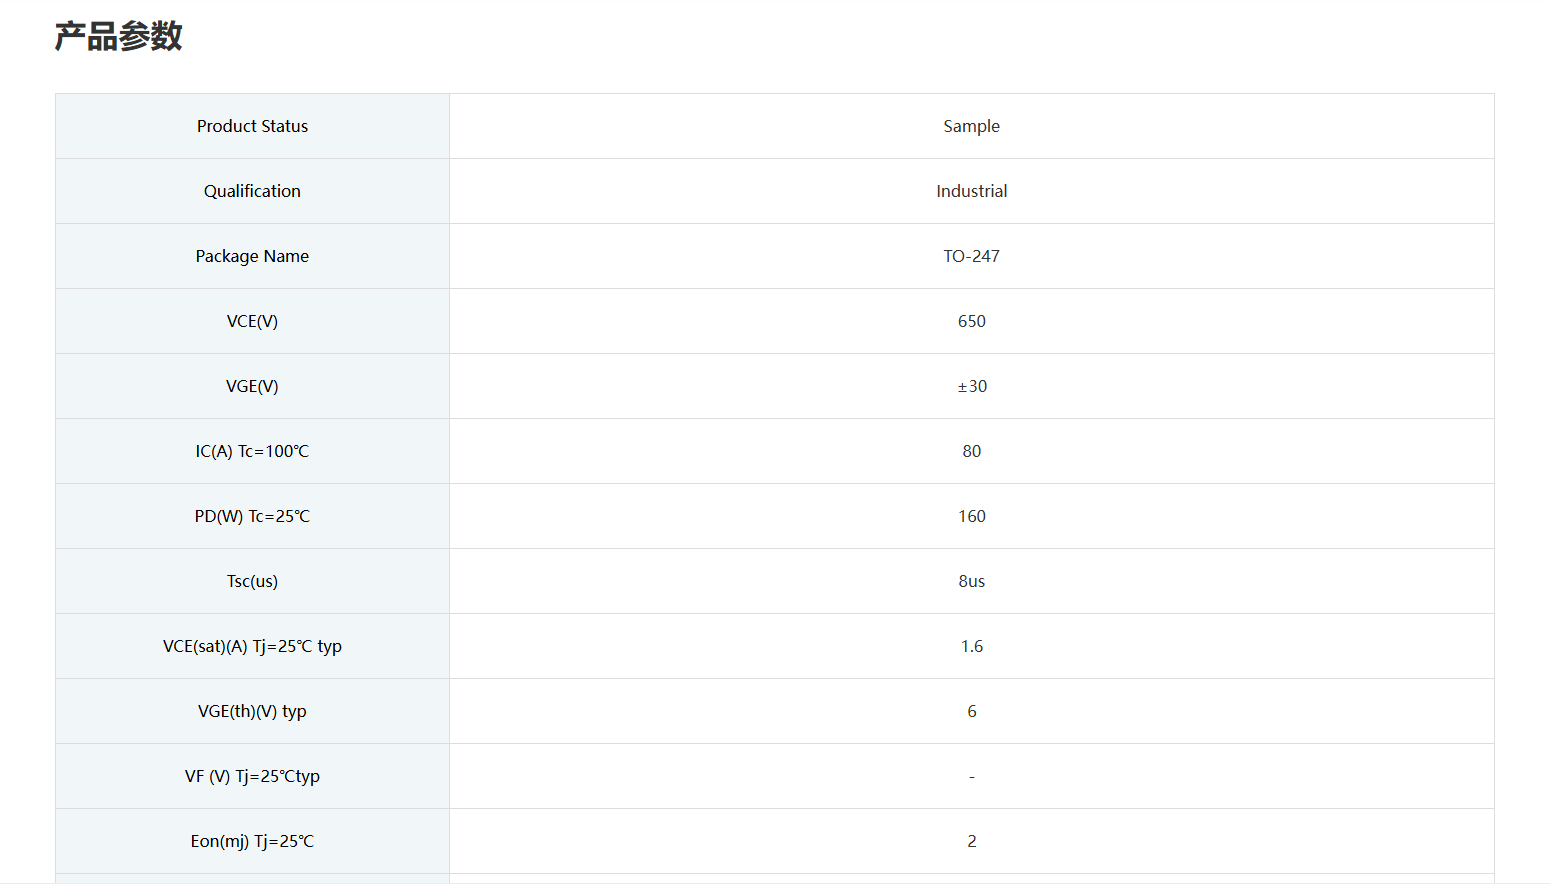This screenshot has width=1550, height=884.
Task: Click the ±30 value cell
Action: [x=971, y=386]
